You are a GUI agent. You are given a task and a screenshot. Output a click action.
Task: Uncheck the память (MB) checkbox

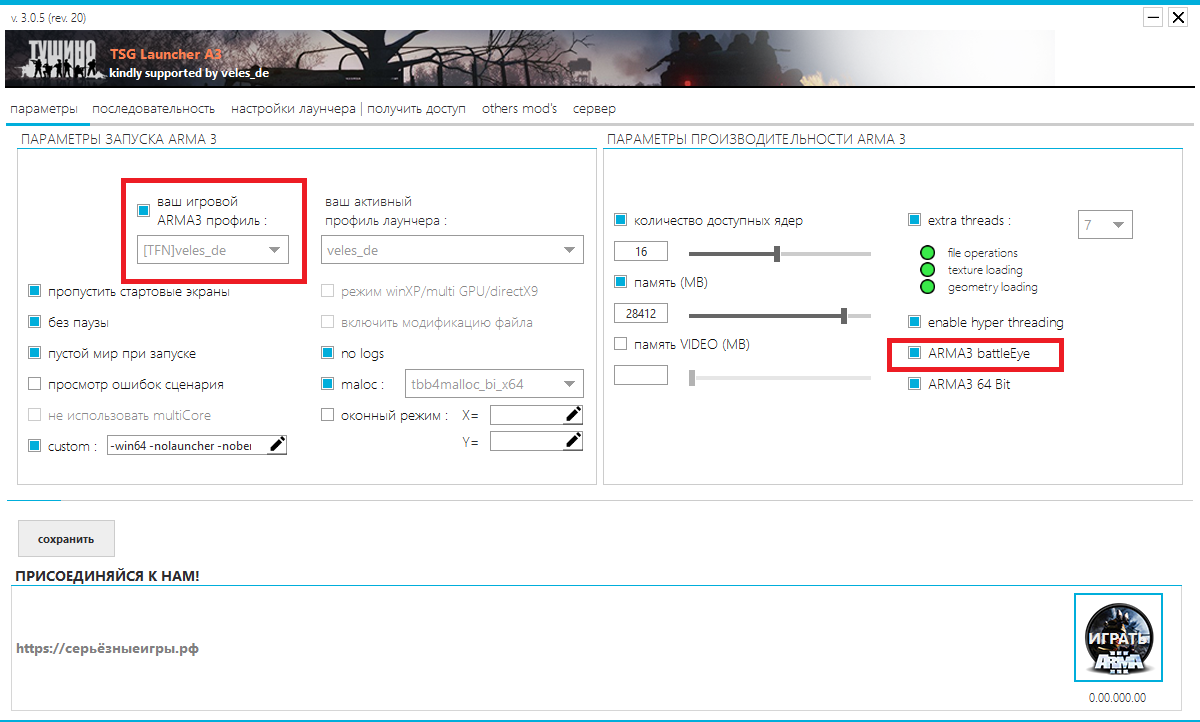620,282
